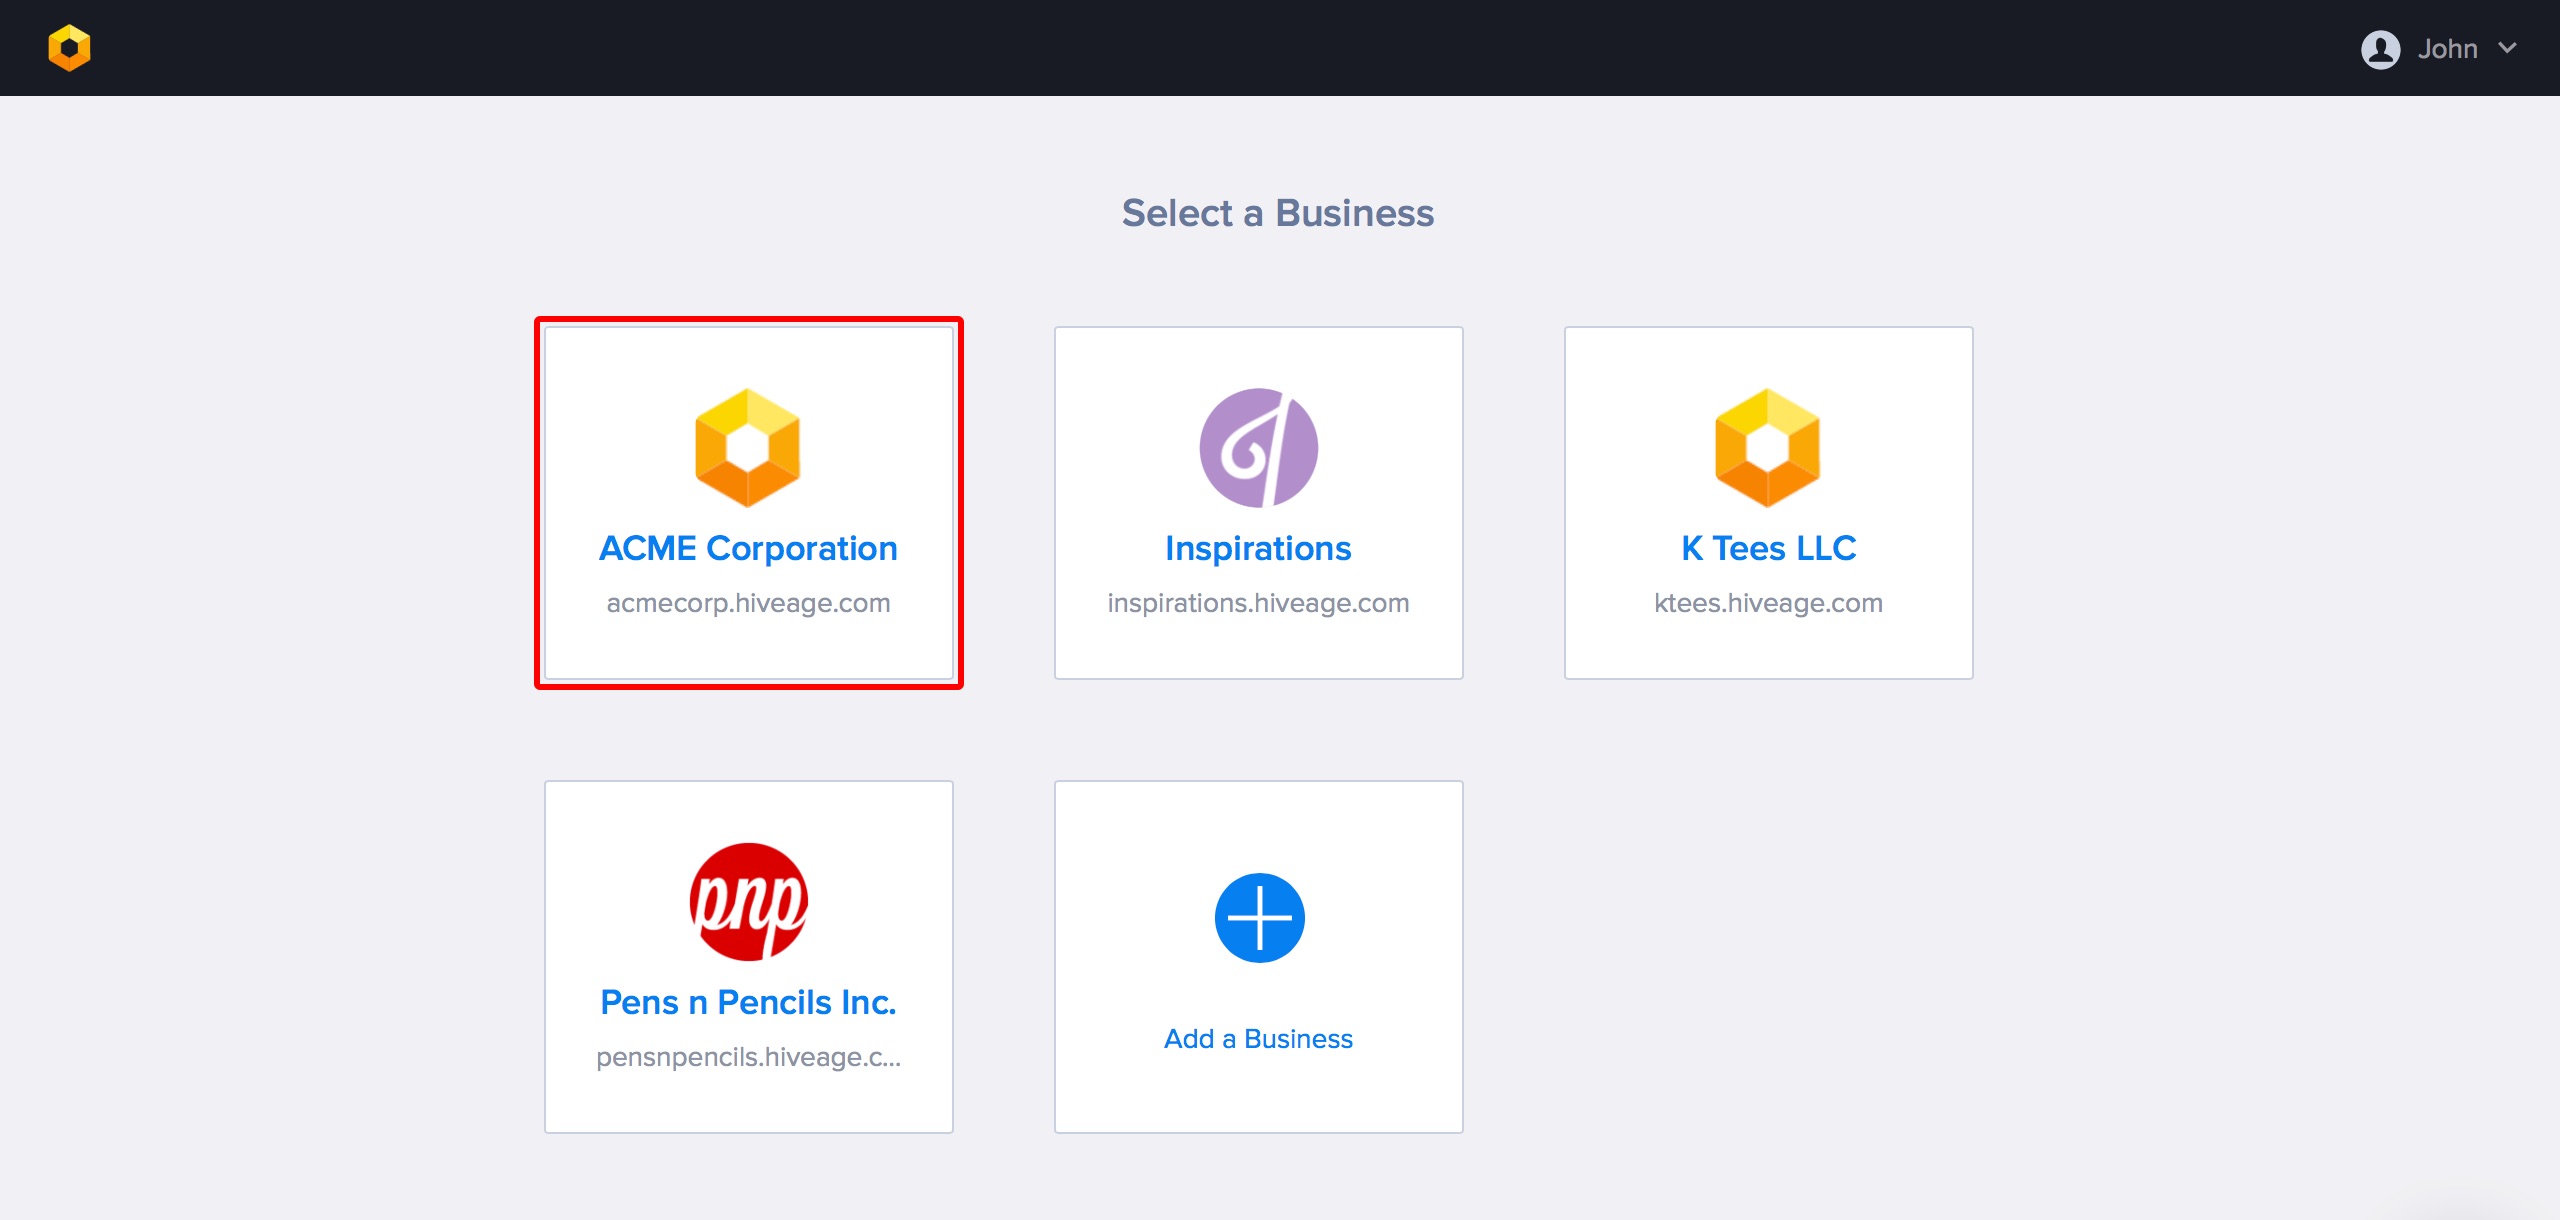Click ACME Corporation's hexagon logo

click(748, 447)
